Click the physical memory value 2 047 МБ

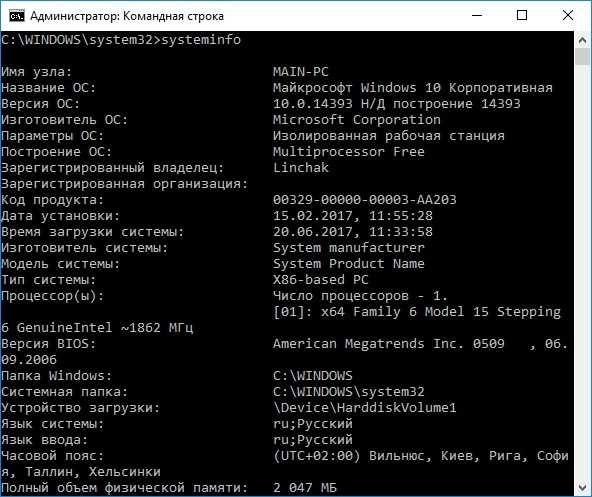305,487
